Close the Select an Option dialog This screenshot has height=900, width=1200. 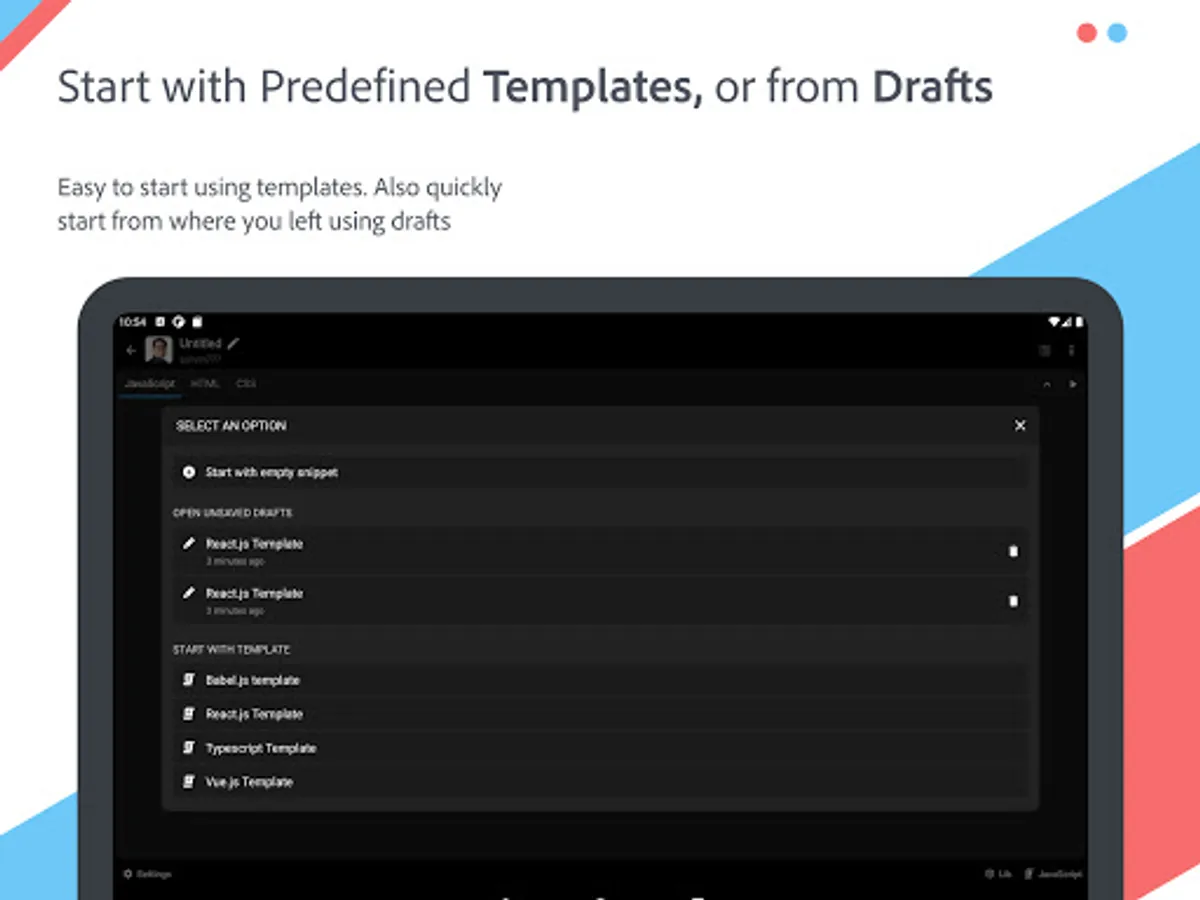[1020, 426]
